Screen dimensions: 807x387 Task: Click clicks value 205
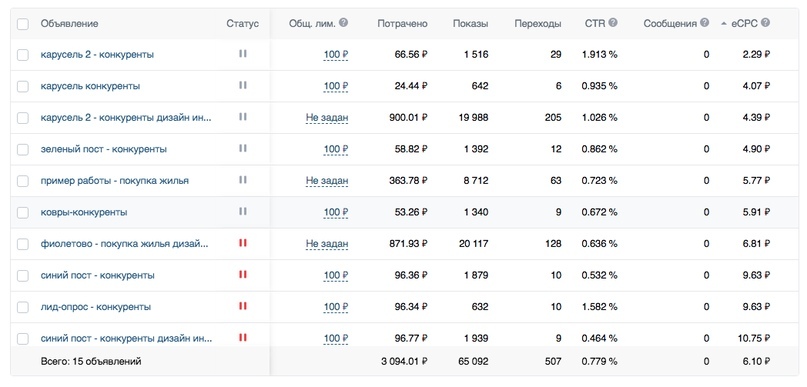pos(553,118)
